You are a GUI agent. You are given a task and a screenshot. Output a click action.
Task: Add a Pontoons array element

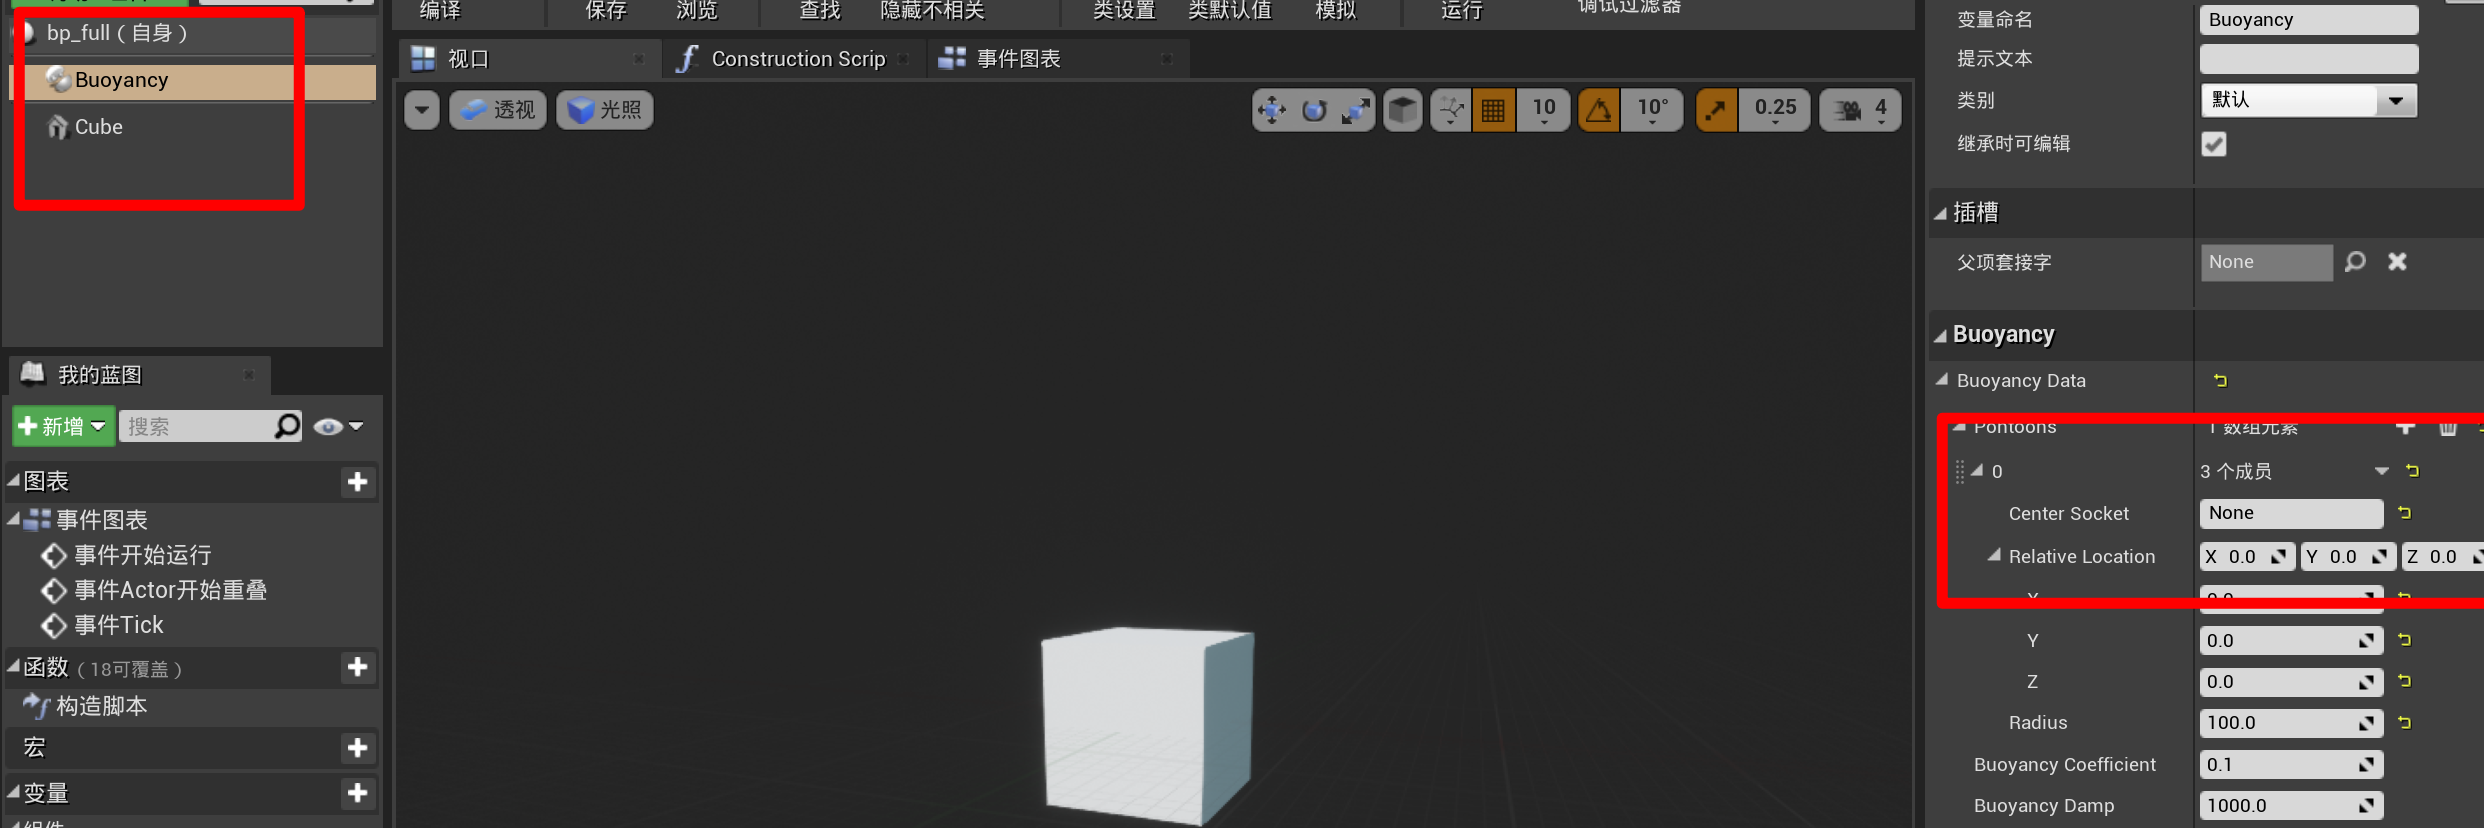(2405, 427)
